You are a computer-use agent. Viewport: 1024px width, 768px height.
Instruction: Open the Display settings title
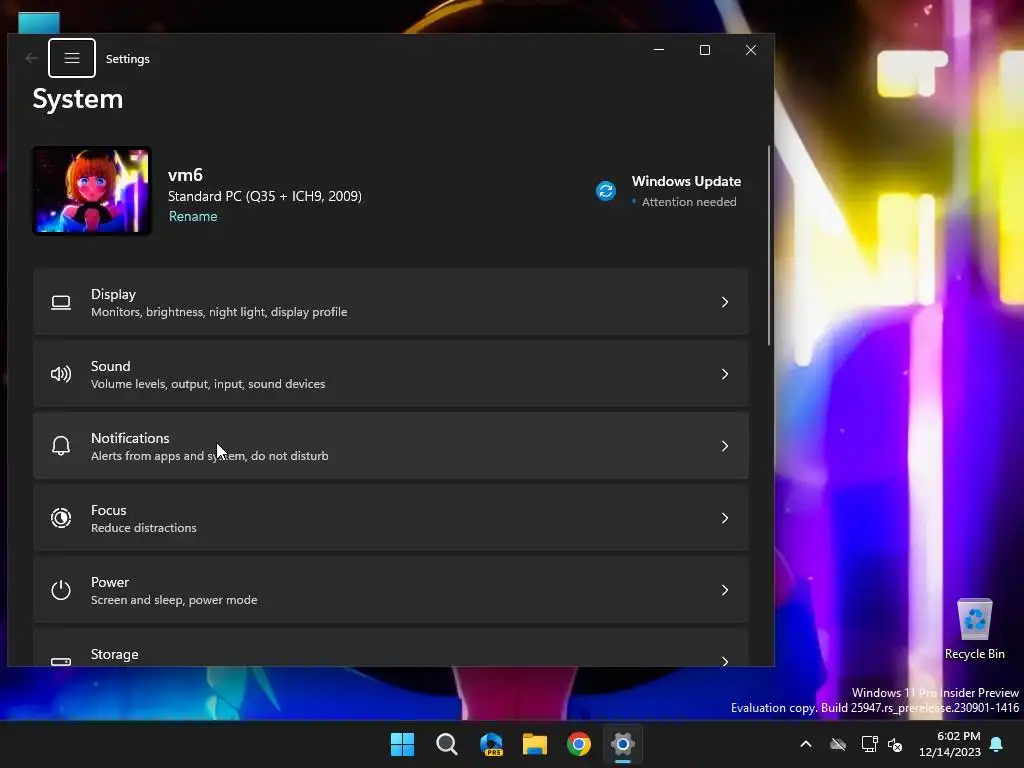point(113,295)
